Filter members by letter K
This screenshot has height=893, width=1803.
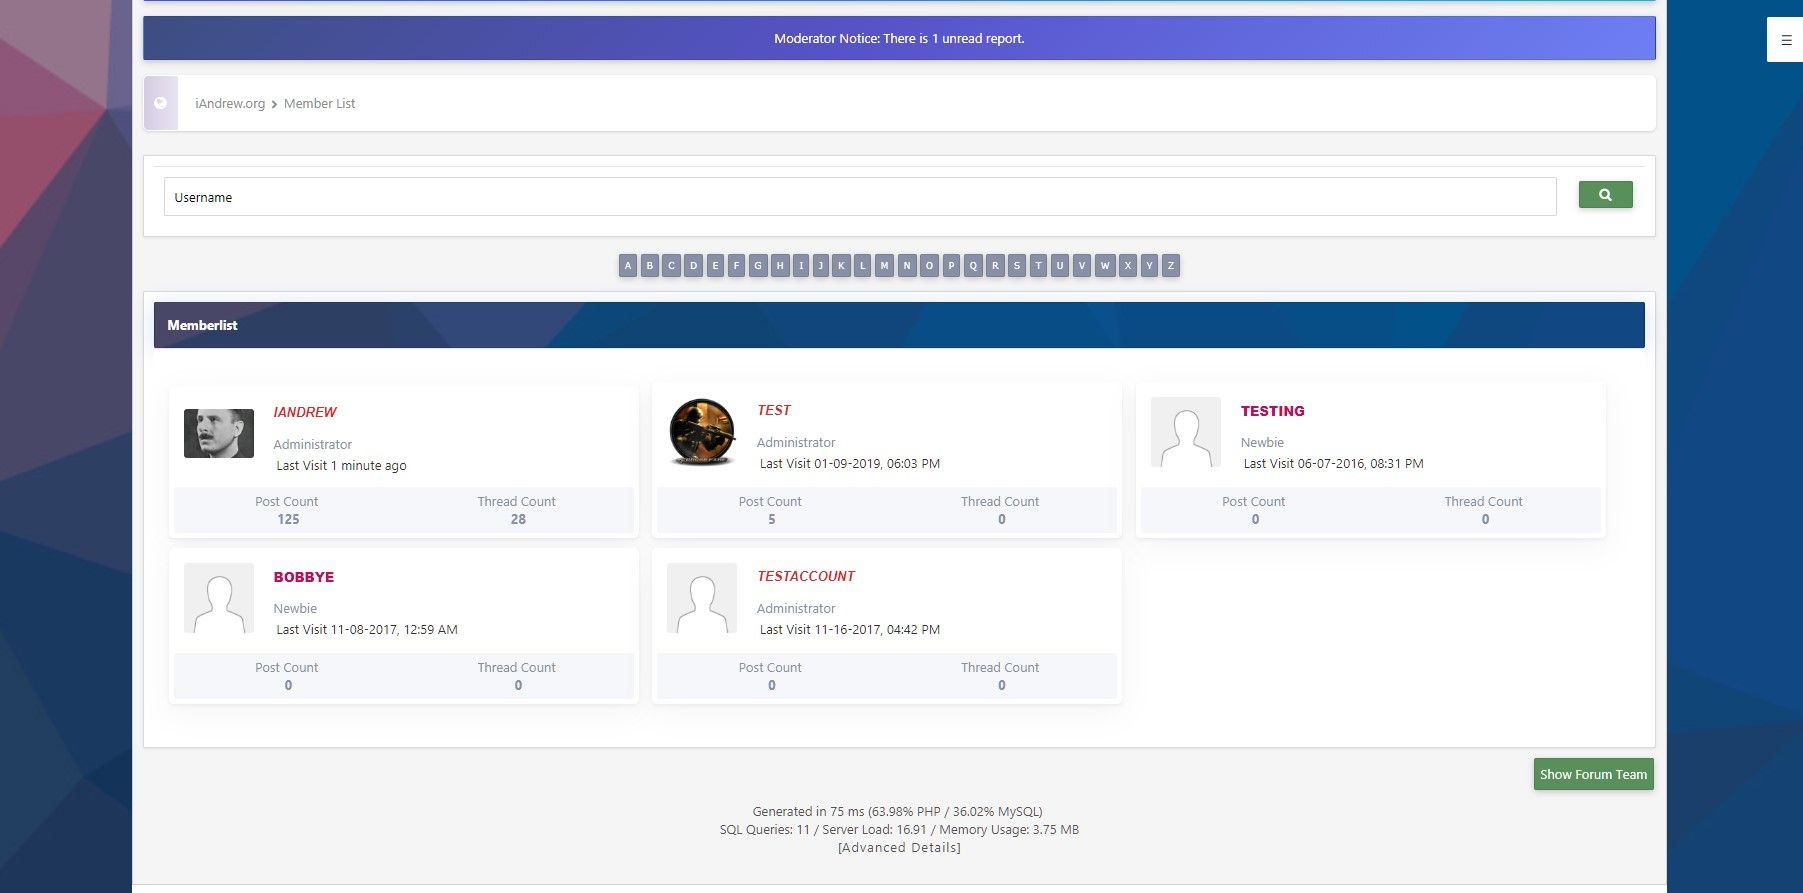pyautogui.click(x=842, y=266)
